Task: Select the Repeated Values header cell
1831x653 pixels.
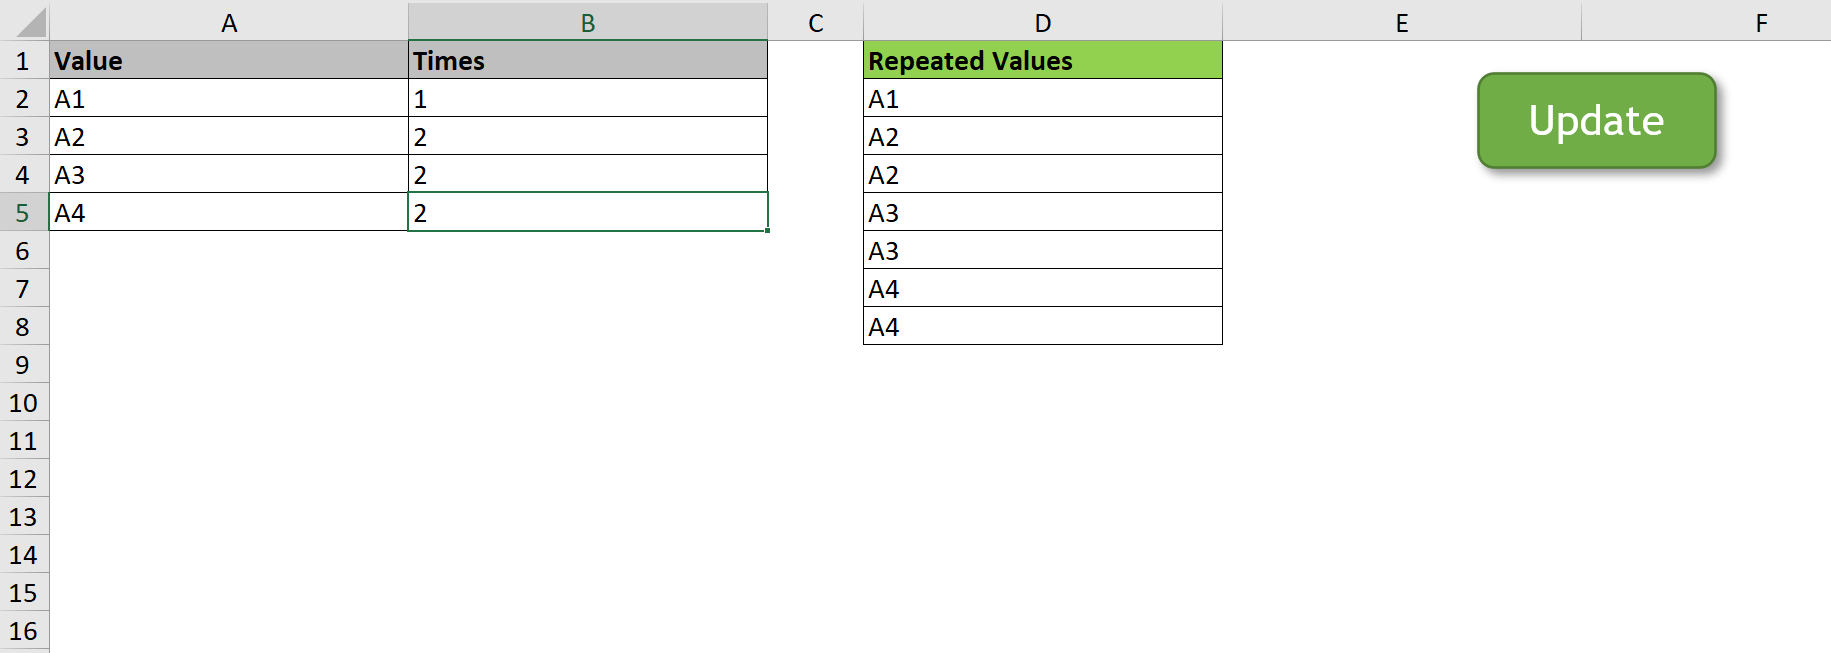Action: pos(1042,60)
